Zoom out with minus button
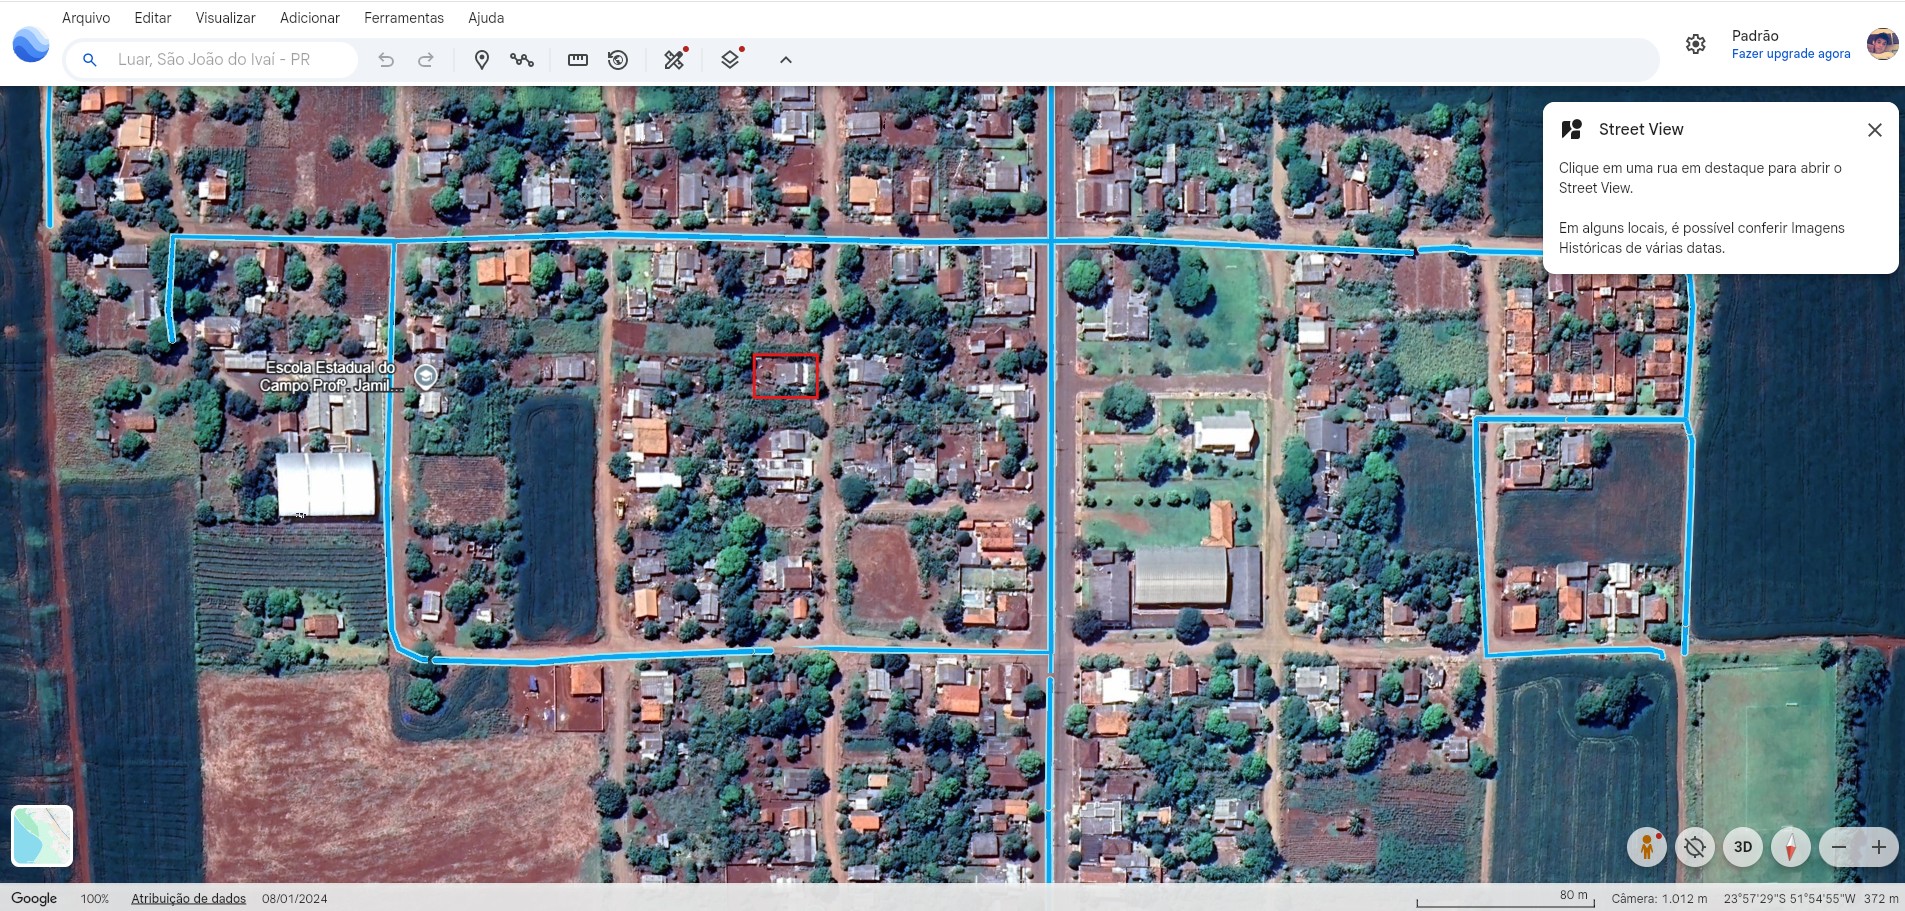The height and width of the screenshot is (911, 1905). [1839, 847]
